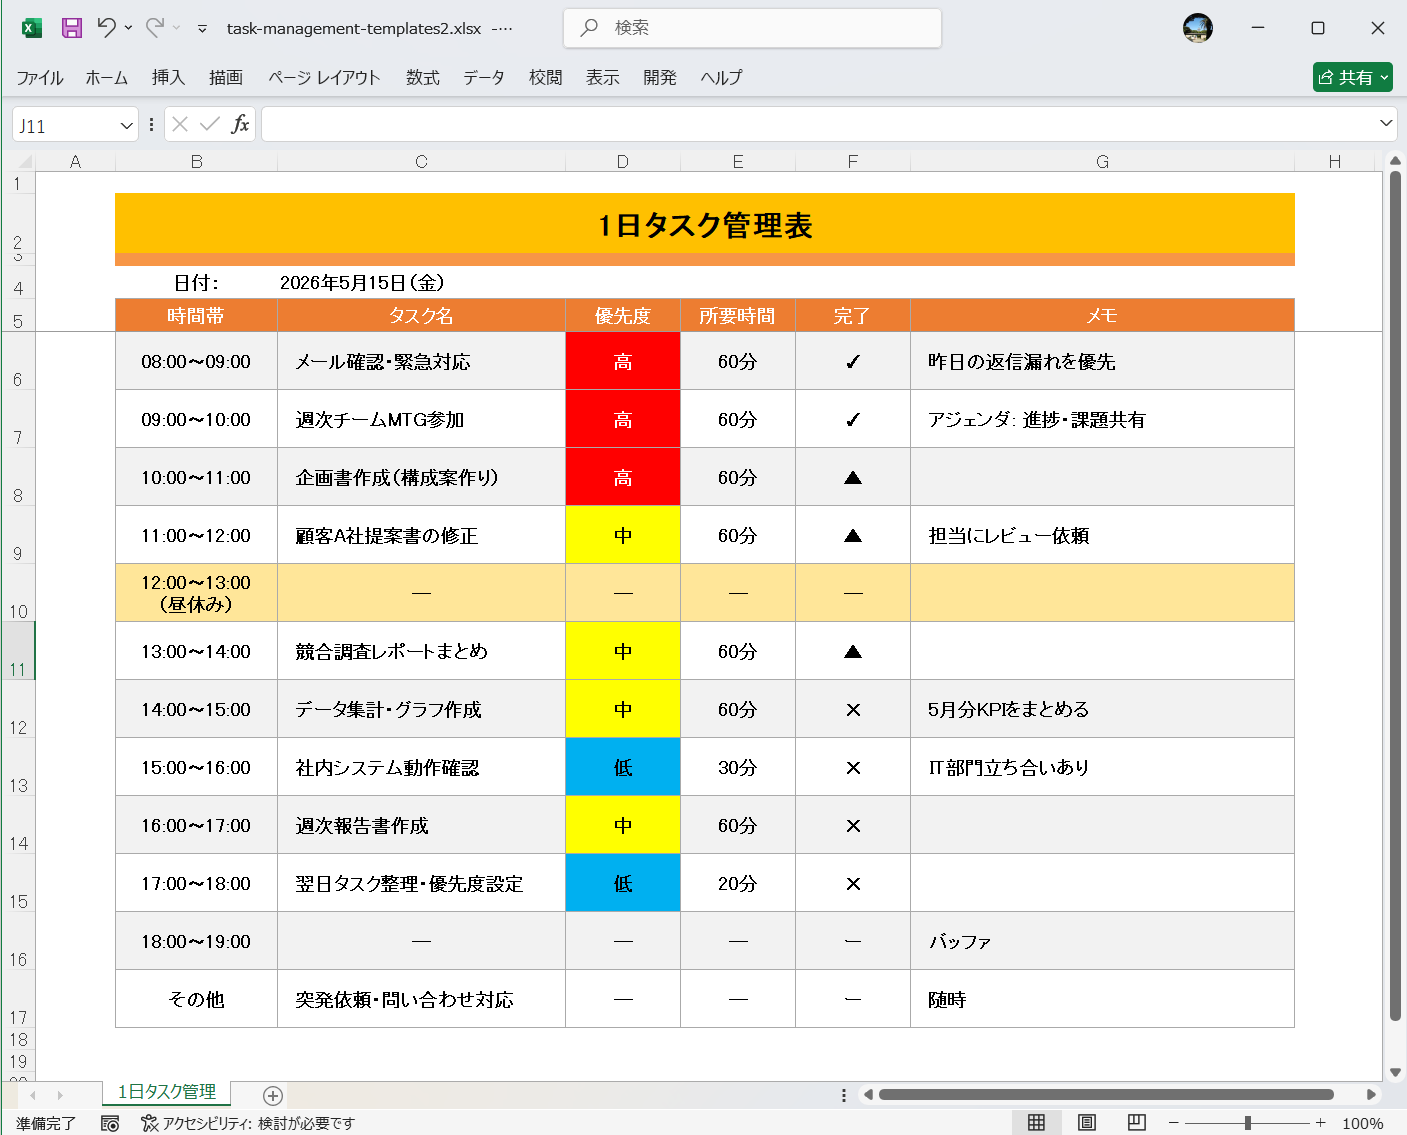The height and width of the screenshot is (1135, 1407).
Task: Click the red 高 cell for メール確認
Action: 623,361
